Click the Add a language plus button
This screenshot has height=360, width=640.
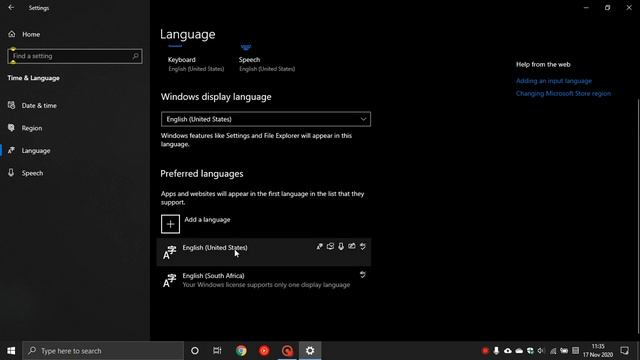point(170,224)
